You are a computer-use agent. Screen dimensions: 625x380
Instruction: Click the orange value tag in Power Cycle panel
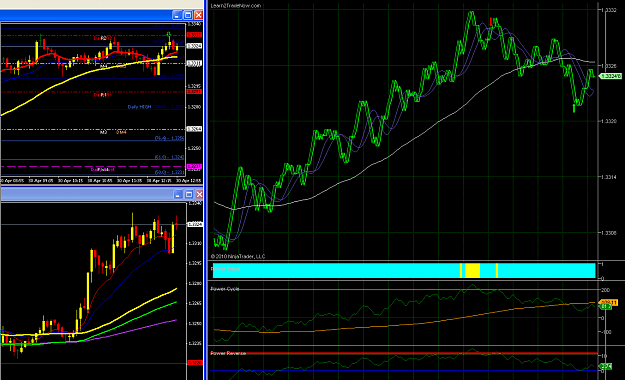tap(609, 303)
